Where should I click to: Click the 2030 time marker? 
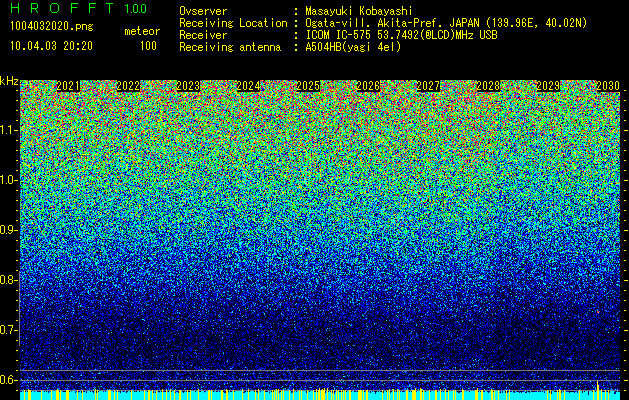608,86
